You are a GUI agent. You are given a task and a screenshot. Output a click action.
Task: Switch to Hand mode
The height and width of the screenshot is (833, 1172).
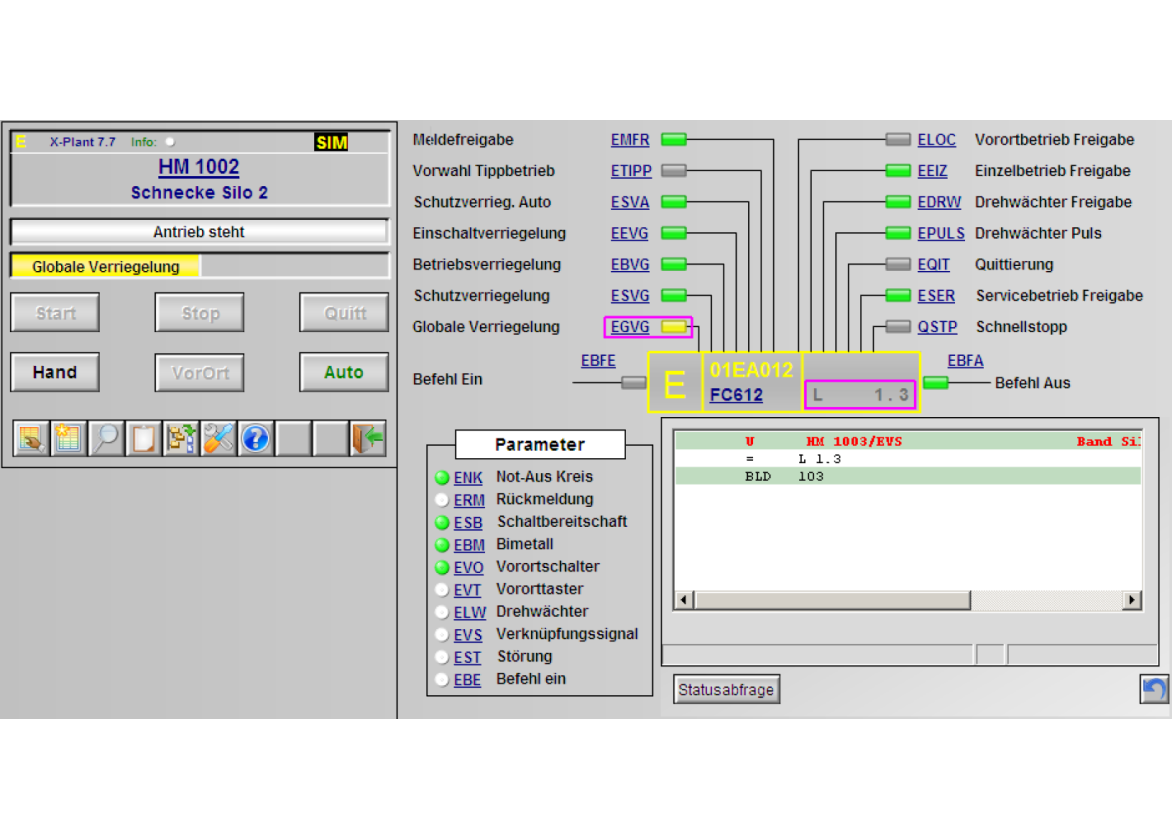[55, 372]
